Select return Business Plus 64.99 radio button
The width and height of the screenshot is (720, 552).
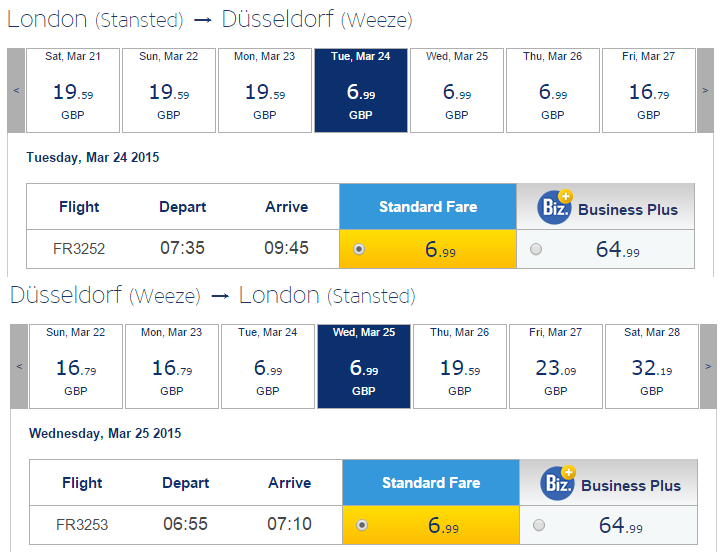[x=539, y=525]
